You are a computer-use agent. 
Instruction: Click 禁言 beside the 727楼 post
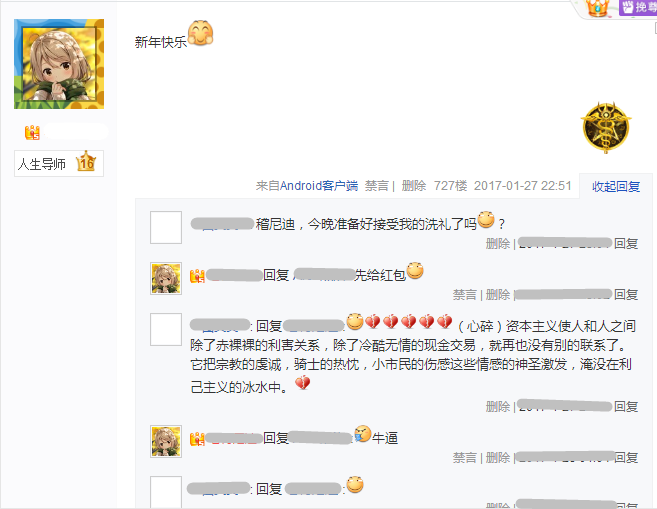(x=377, y=186)
